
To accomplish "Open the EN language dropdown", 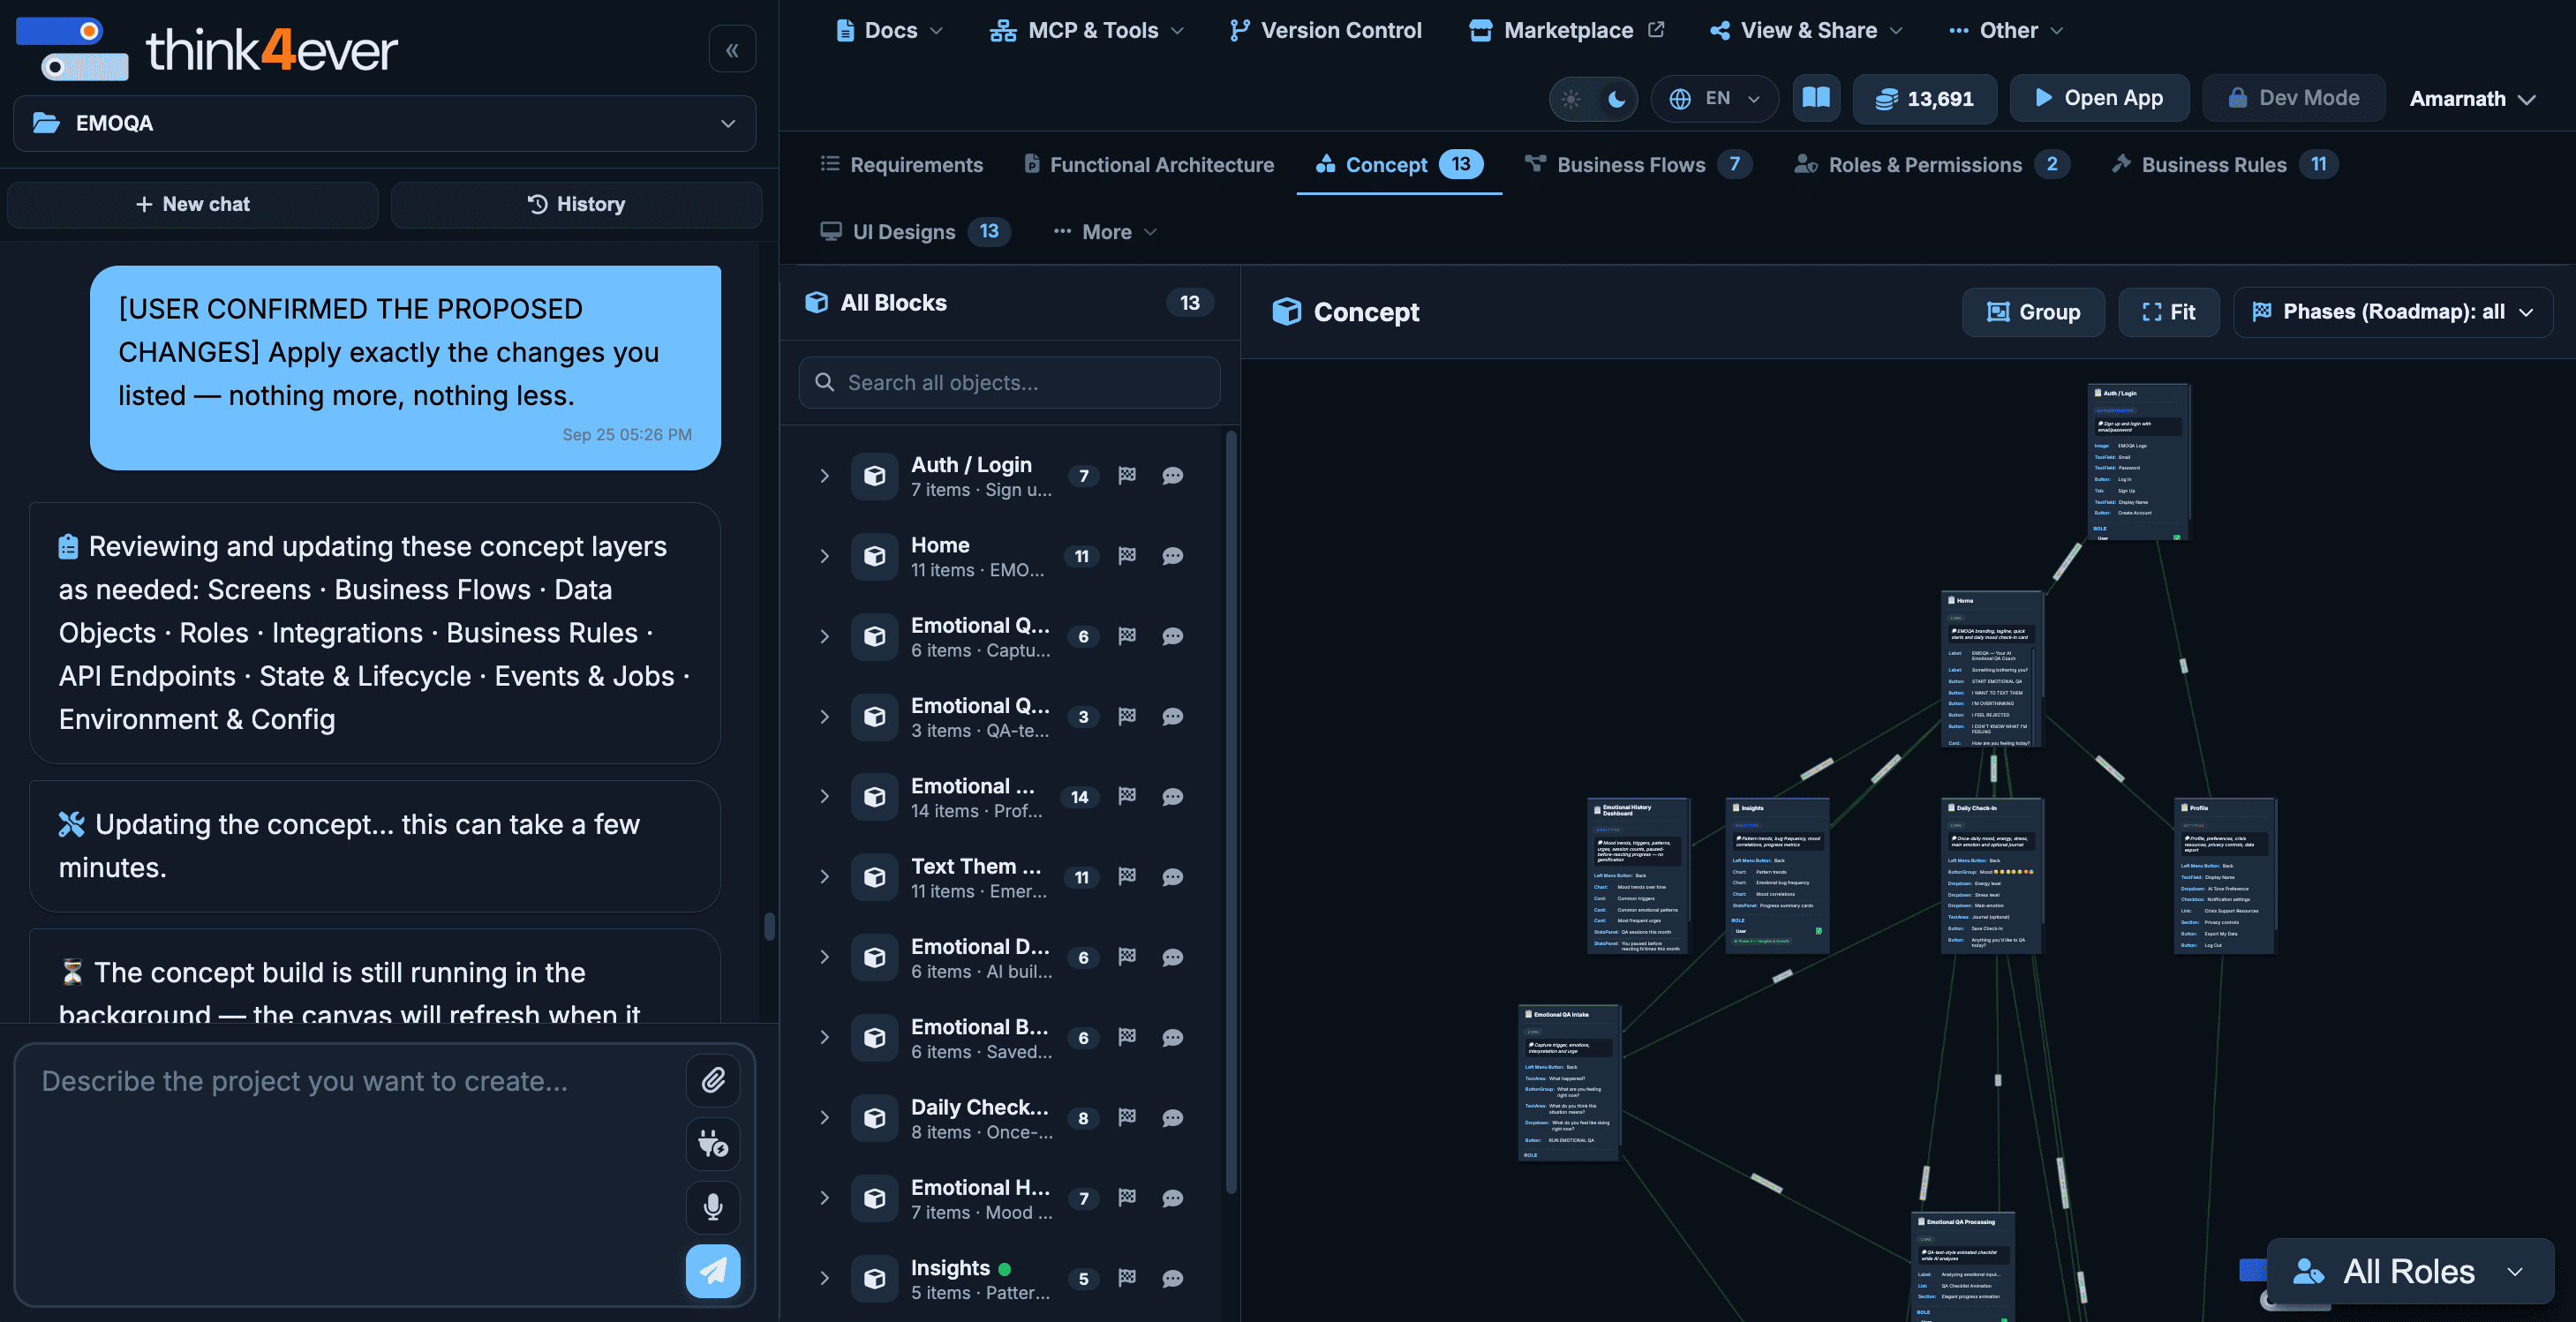I will pos(1714,98).
